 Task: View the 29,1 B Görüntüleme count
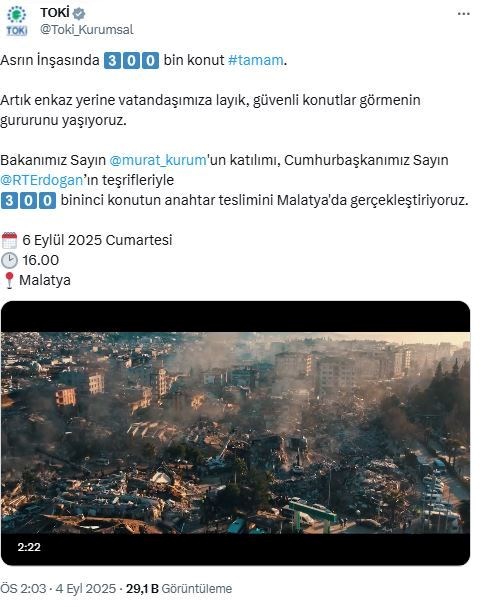pos(179,589)
